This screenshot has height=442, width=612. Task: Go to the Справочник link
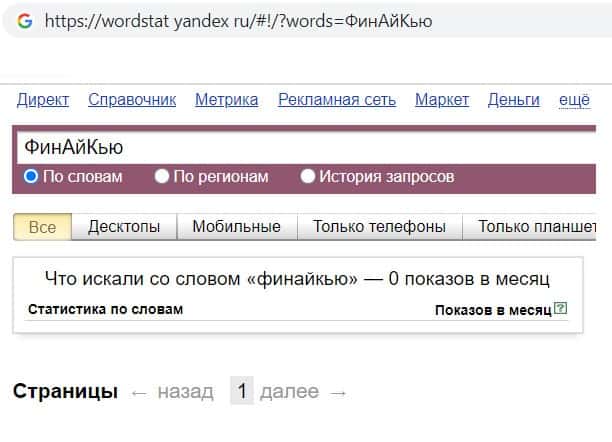(x=132, y=99)
